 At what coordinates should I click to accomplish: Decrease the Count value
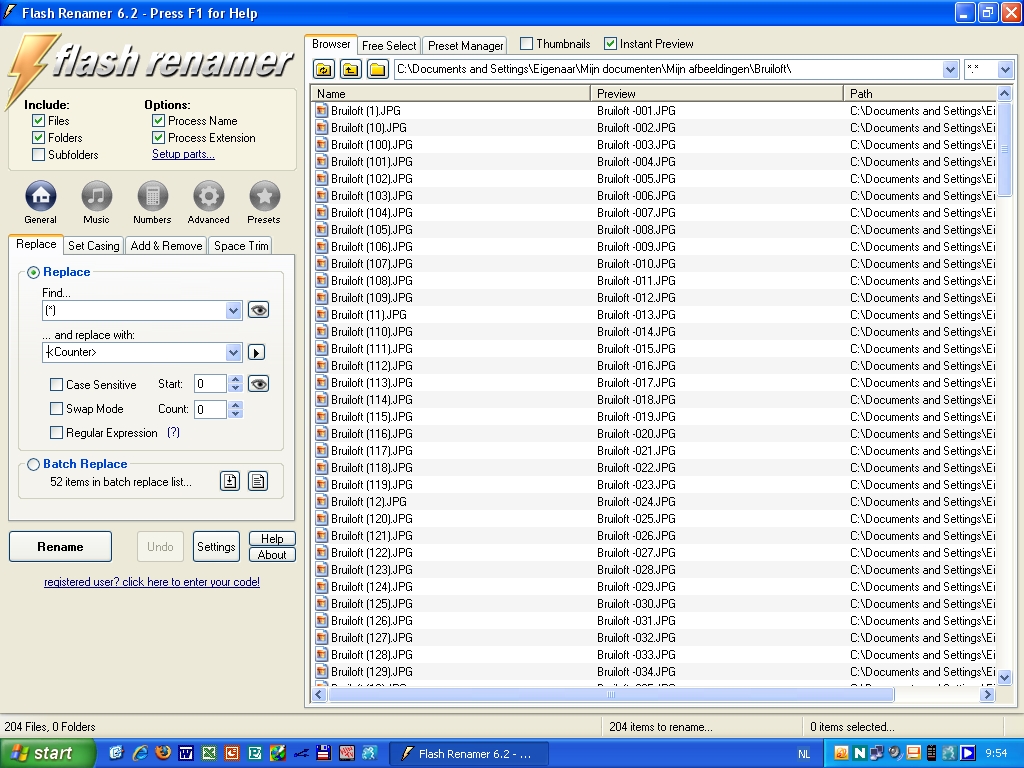point(236,414)
